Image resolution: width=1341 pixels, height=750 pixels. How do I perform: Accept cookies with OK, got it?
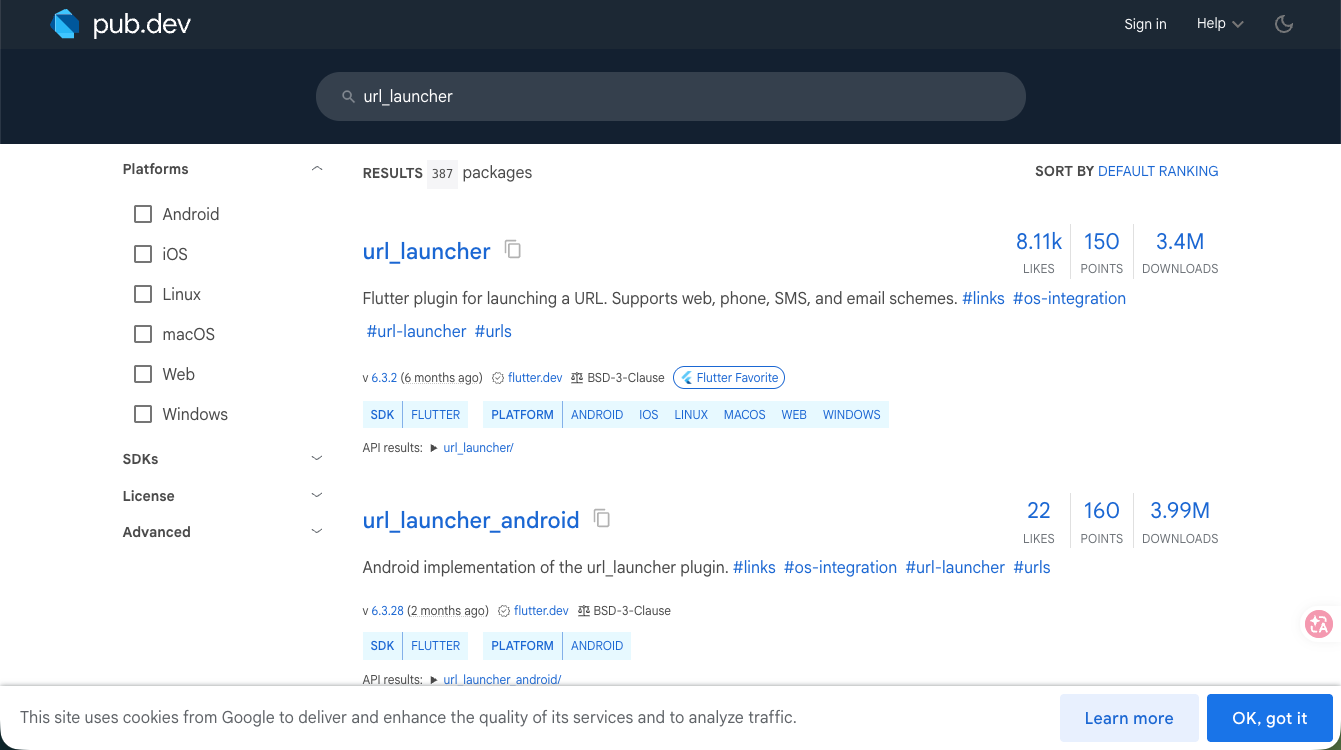coord(1270,718)
